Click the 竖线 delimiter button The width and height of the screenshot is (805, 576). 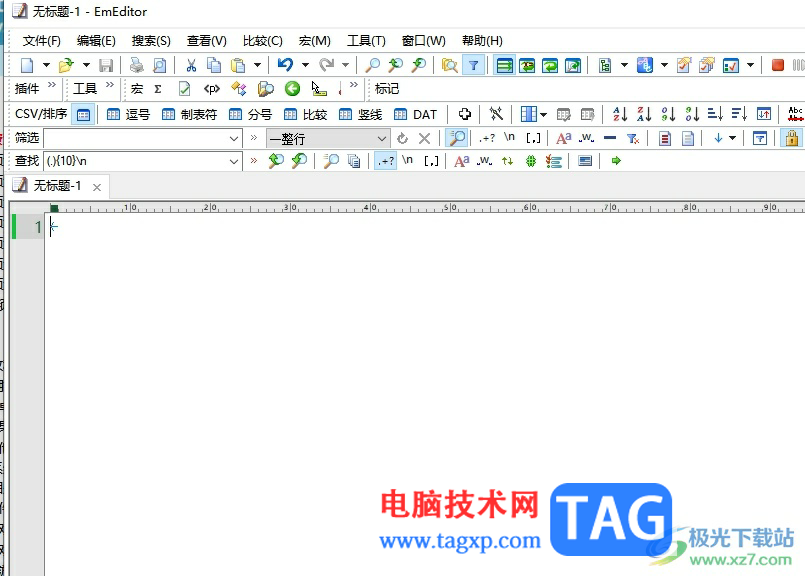click(360, 114)
